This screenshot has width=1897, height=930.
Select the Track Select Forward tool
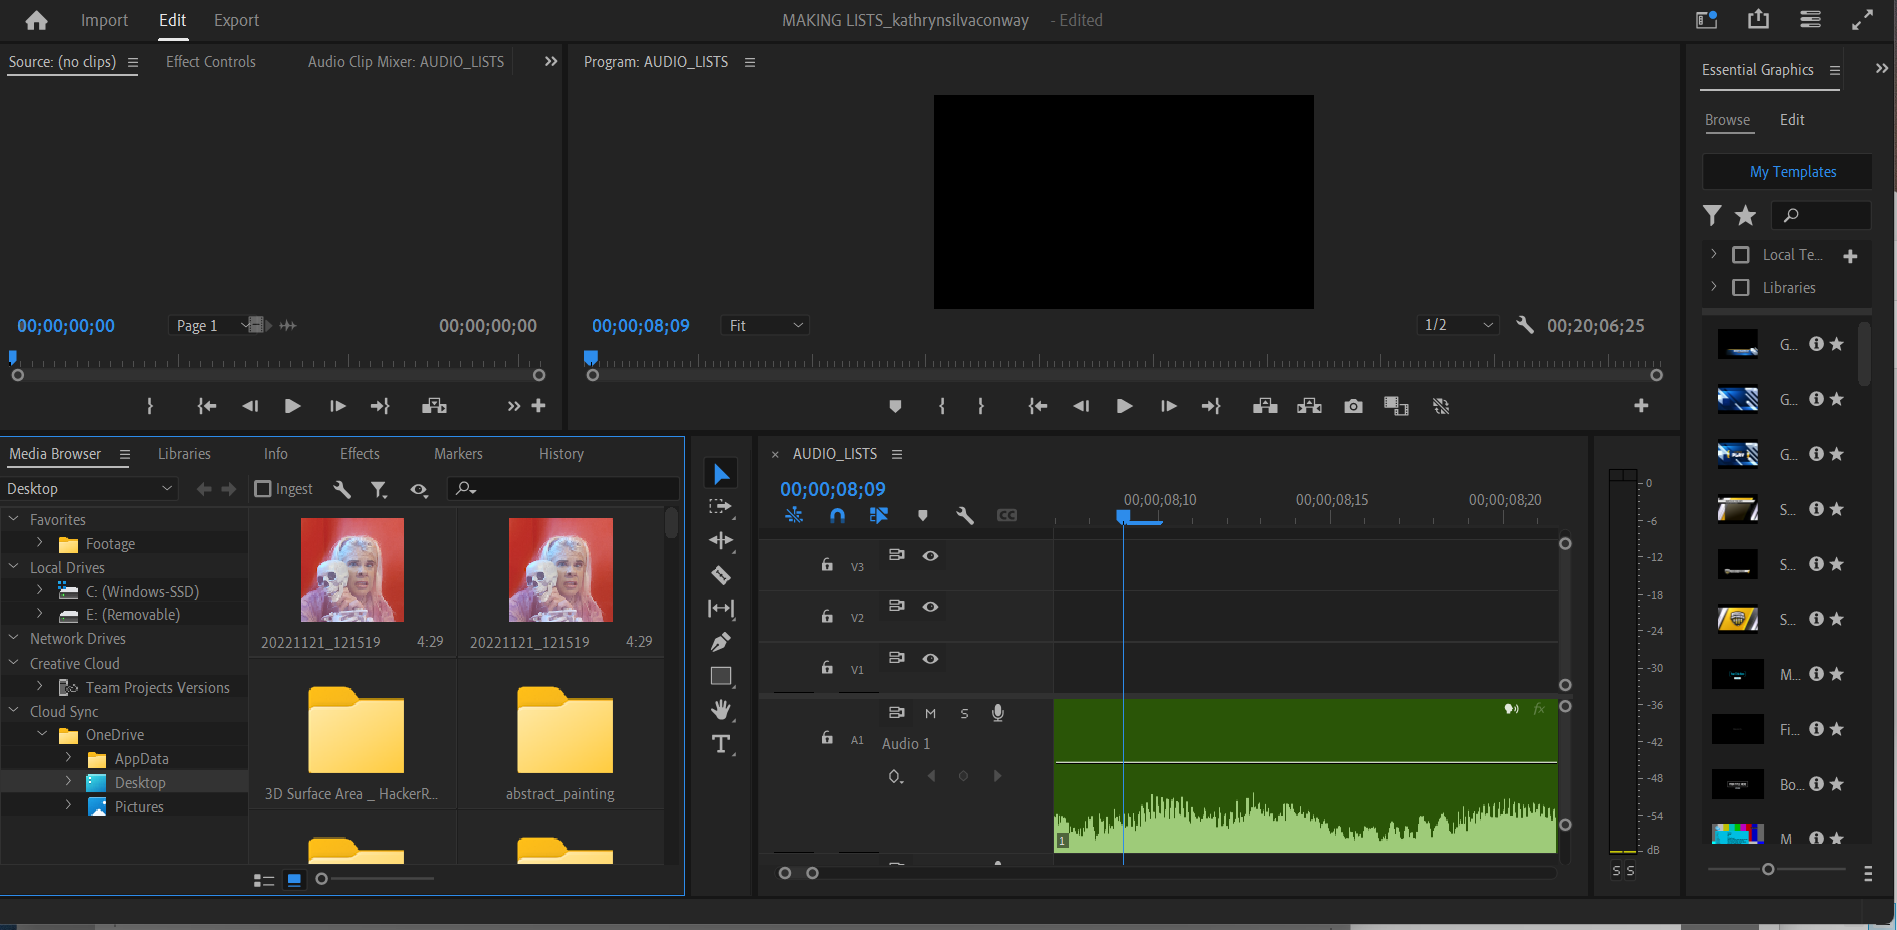[720, 507]
